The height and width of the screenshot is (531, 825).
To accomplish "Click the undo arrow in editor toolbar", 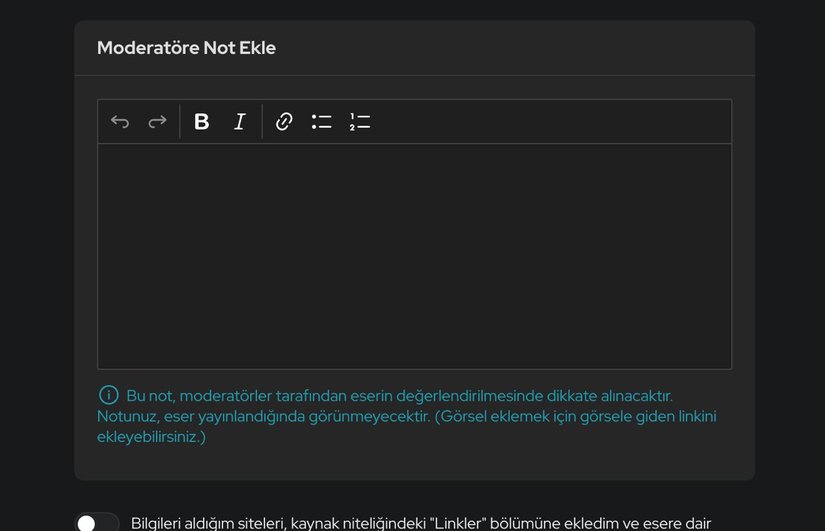I will [x=120, y=122].
